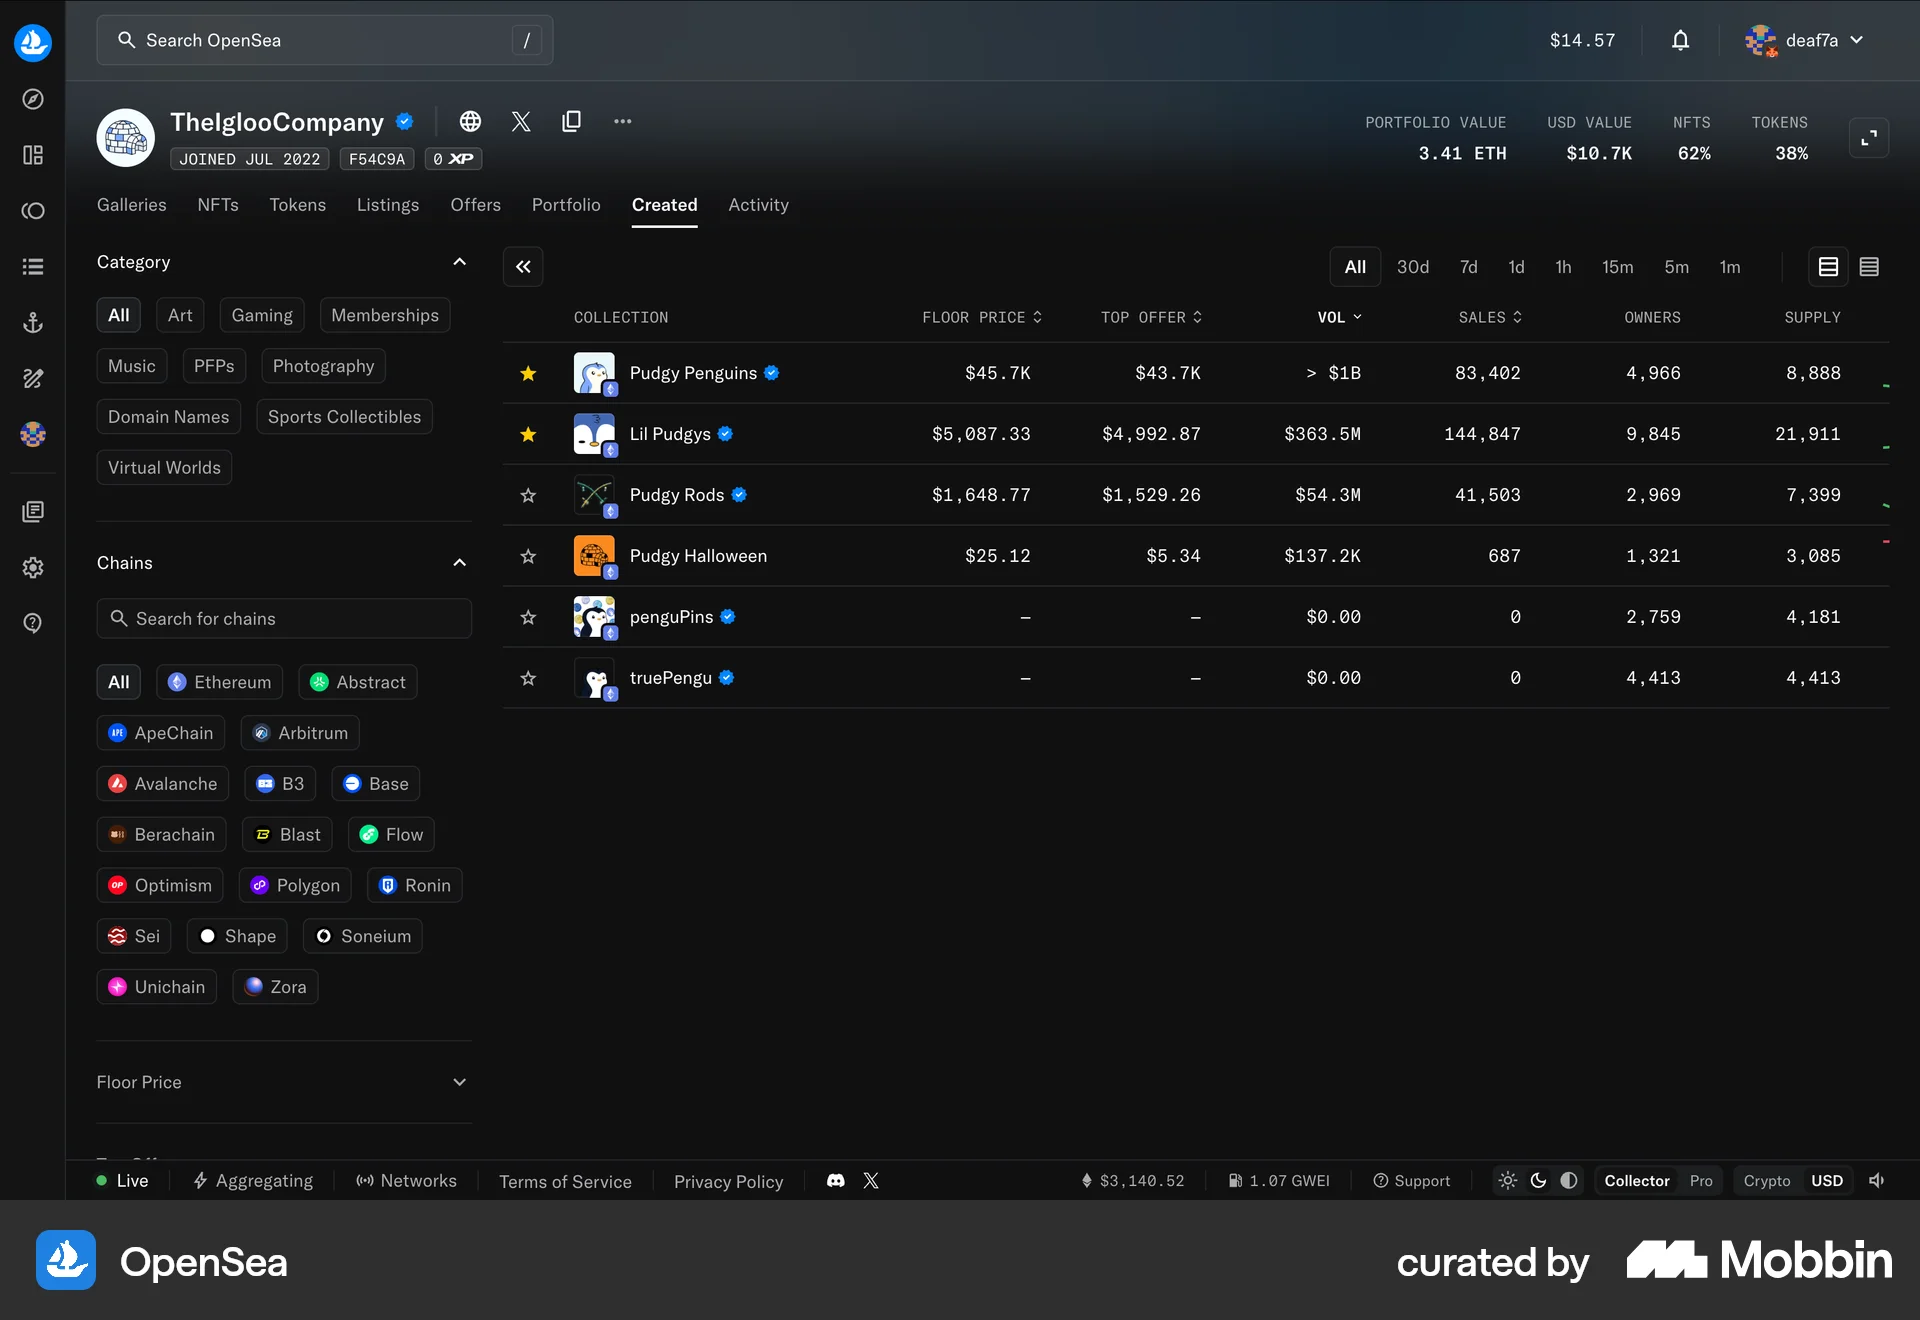Collapse the Category filter section
Viewport: 1920px width, 1320px height.
(459, 262)
